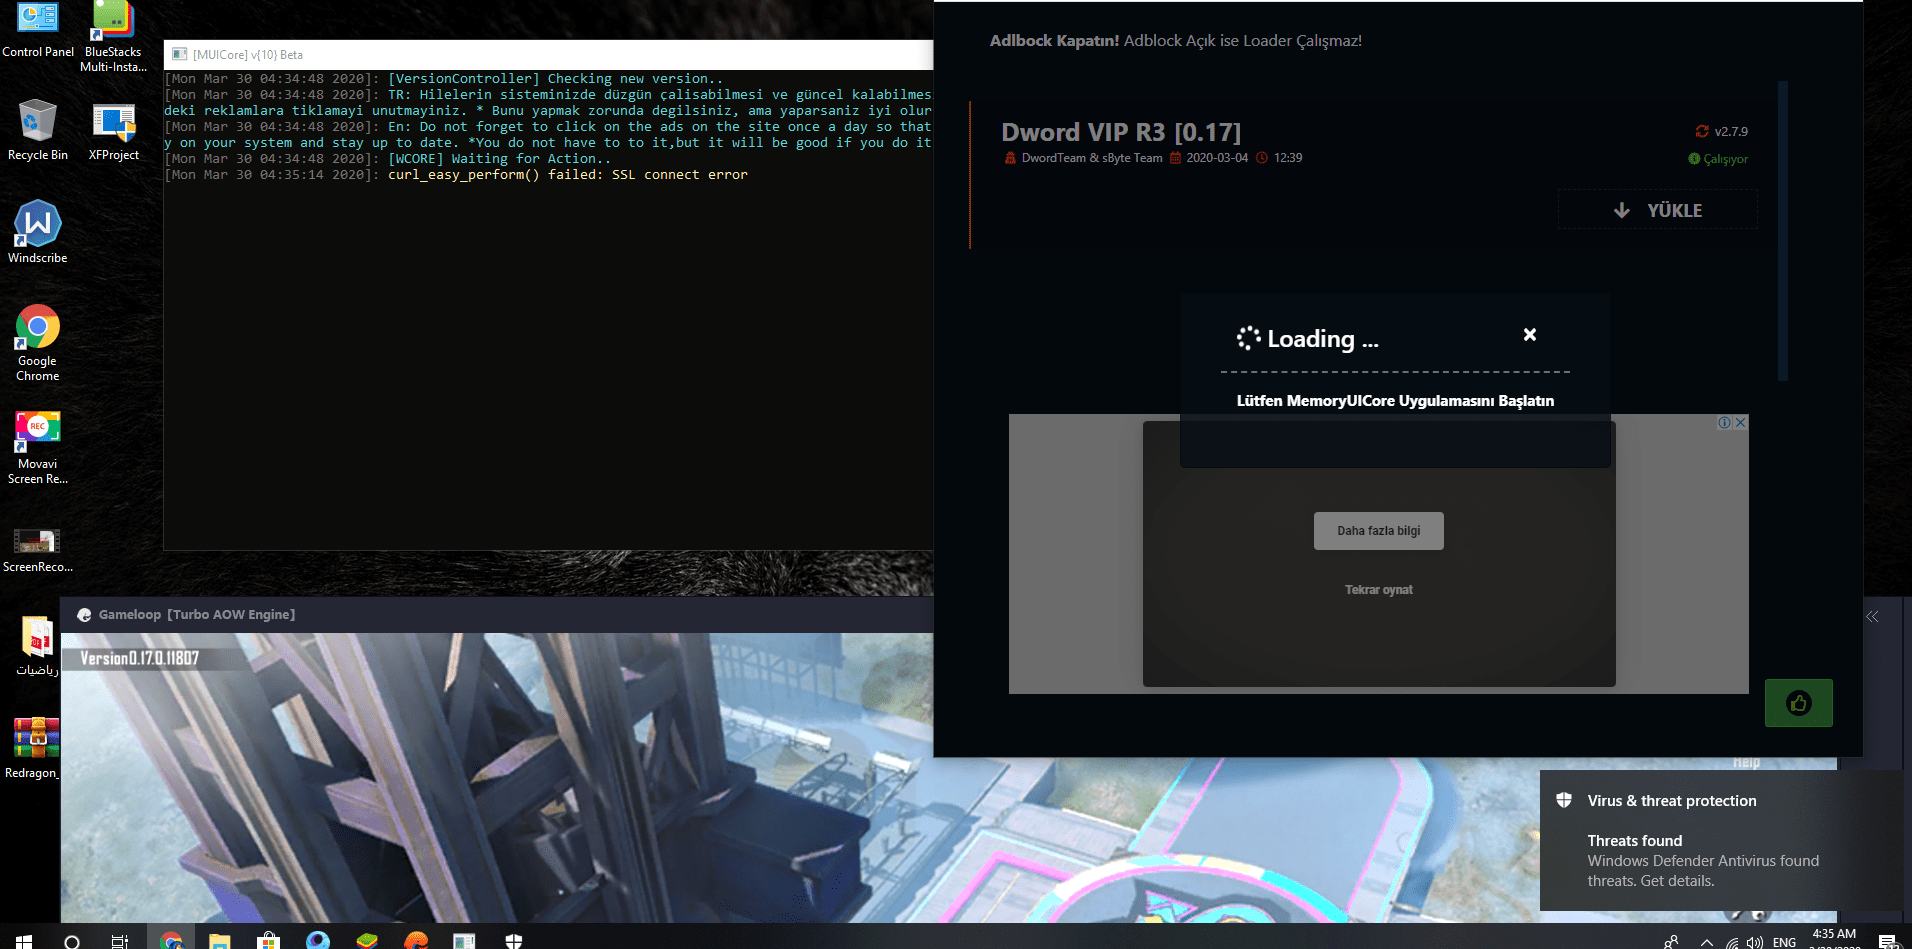Open the Arabic-named PDF desktop file

pos(38,646)
